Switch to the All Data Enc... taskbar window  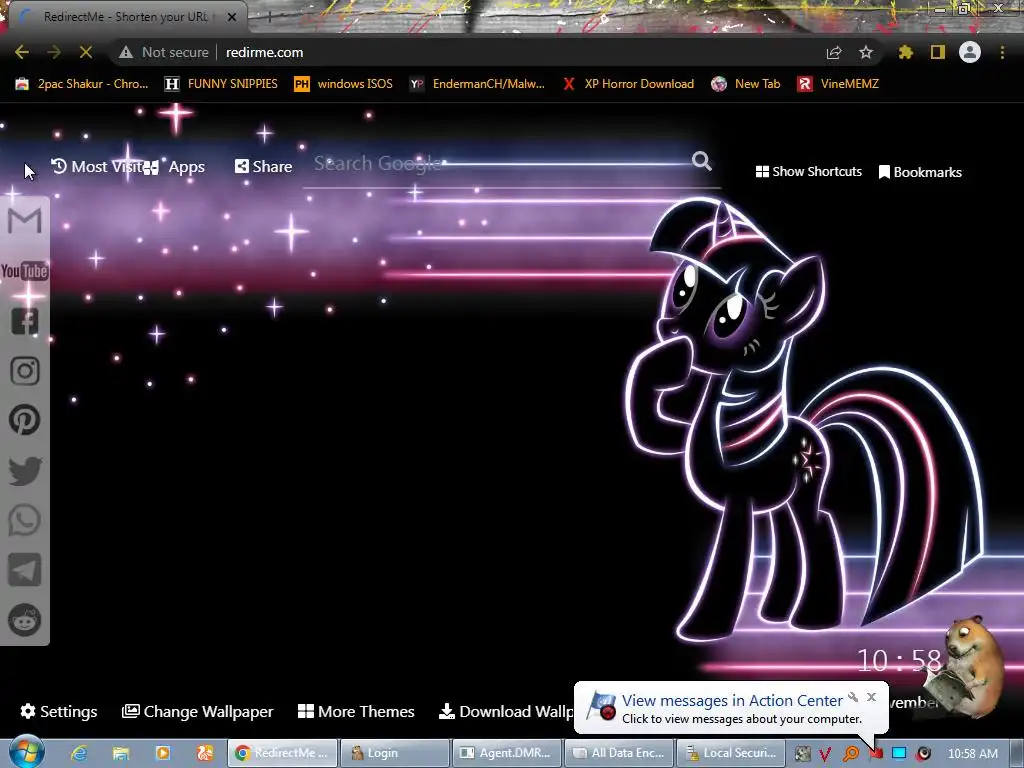(618, 753)
